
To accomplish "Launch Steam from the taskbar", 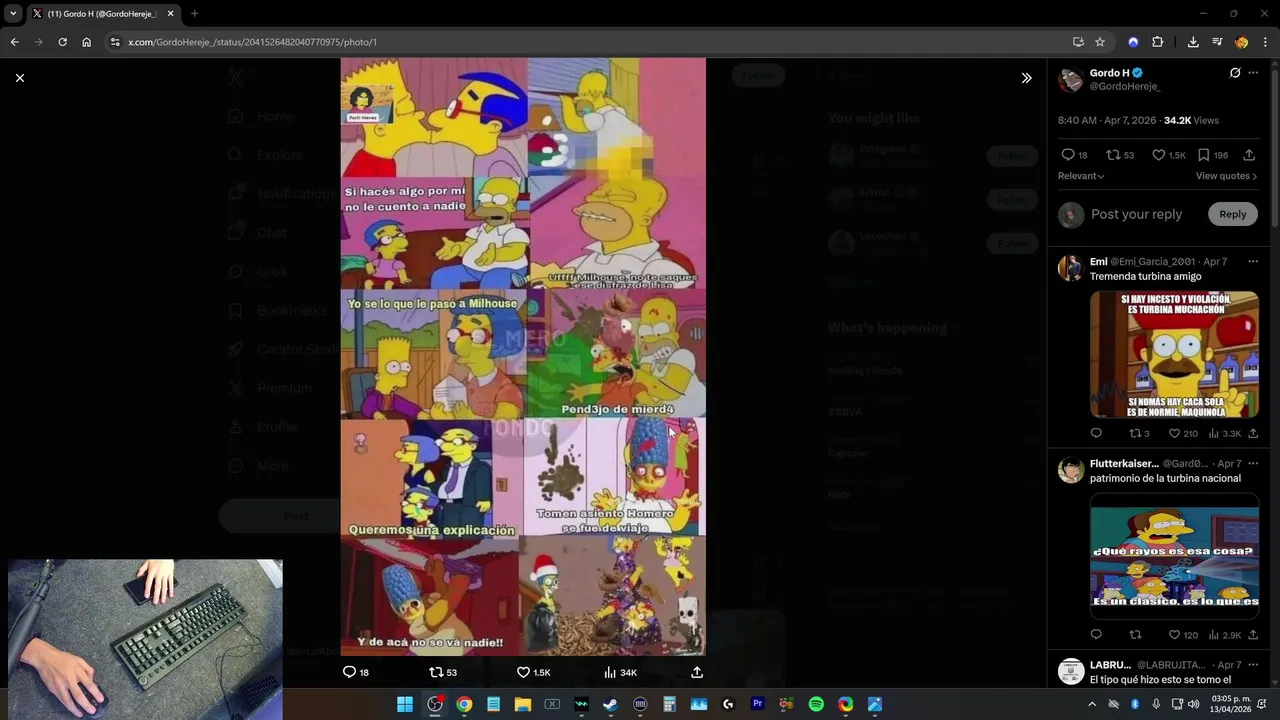I will click(610, 704).
